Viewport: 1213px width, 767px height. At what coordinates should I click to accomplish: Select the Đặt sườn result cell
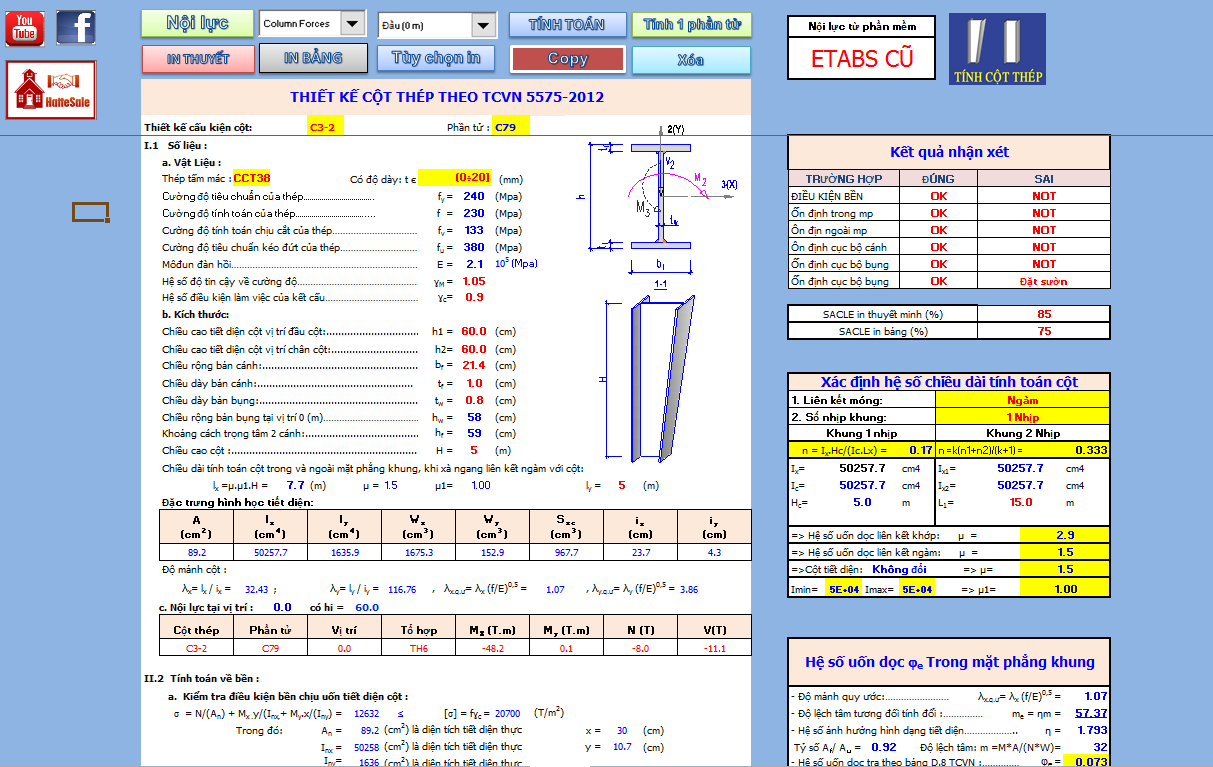(1044, 281)
